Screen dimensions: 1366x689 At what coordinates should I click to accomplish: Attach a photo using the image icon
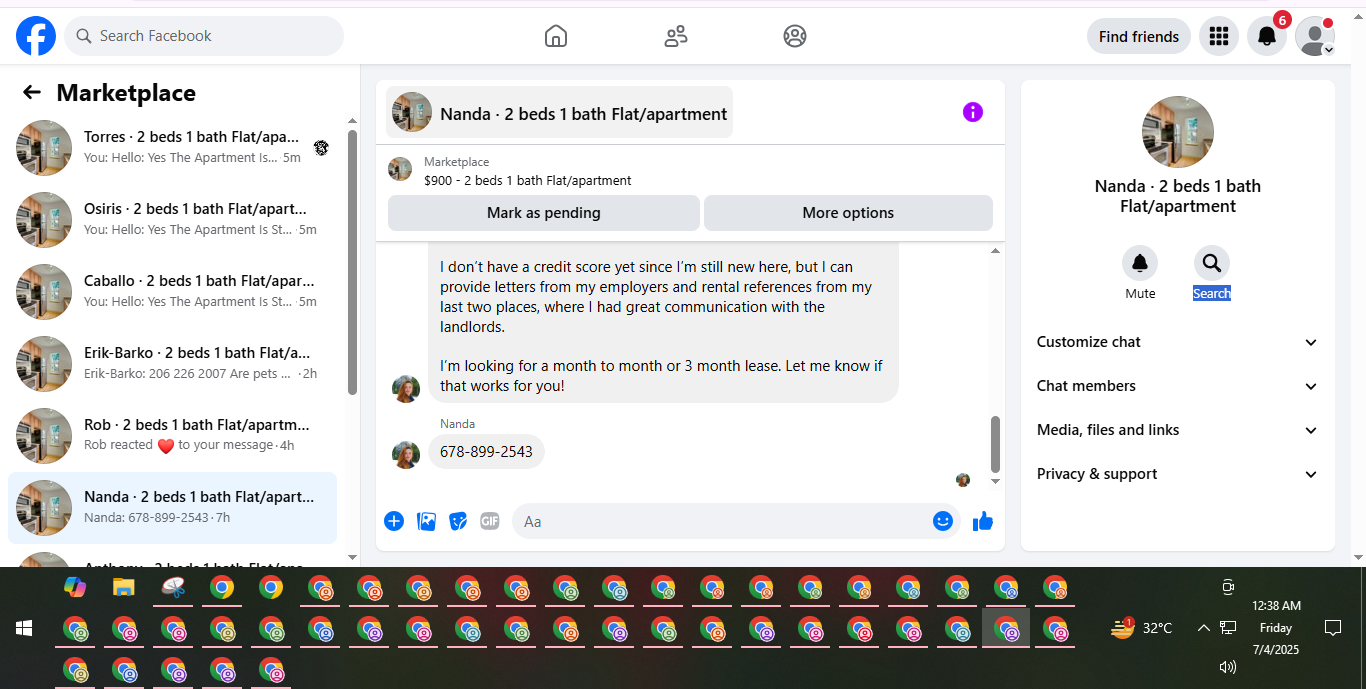tap(426, 521)
